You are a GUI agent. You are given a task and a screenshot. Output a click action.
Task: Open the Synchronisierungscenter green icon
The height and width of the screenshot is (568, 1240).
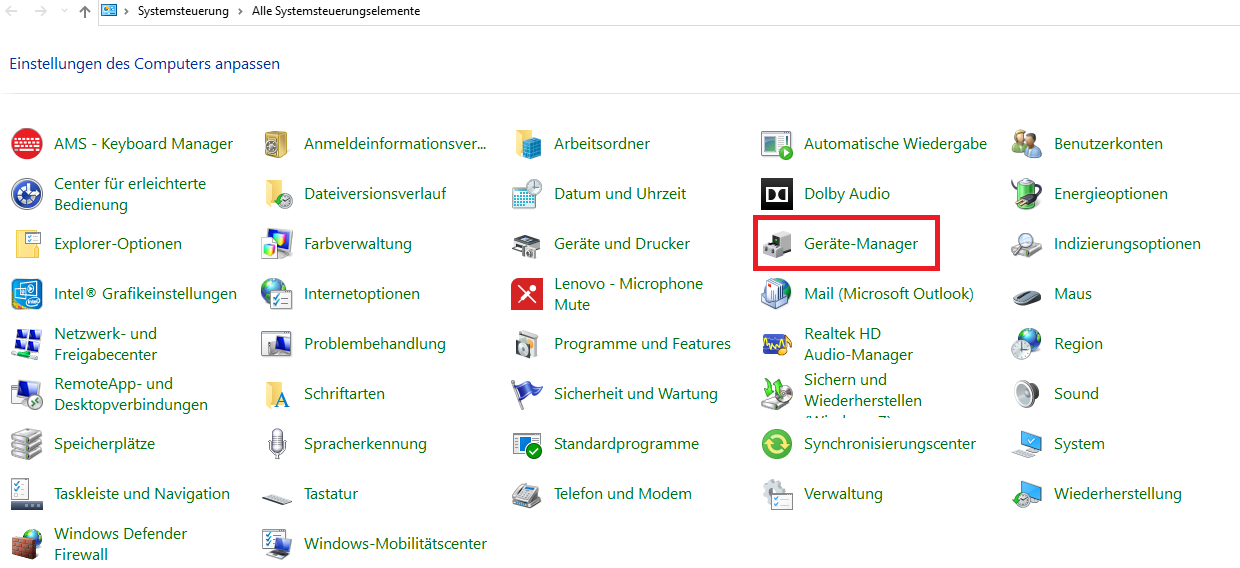point(777,444)
